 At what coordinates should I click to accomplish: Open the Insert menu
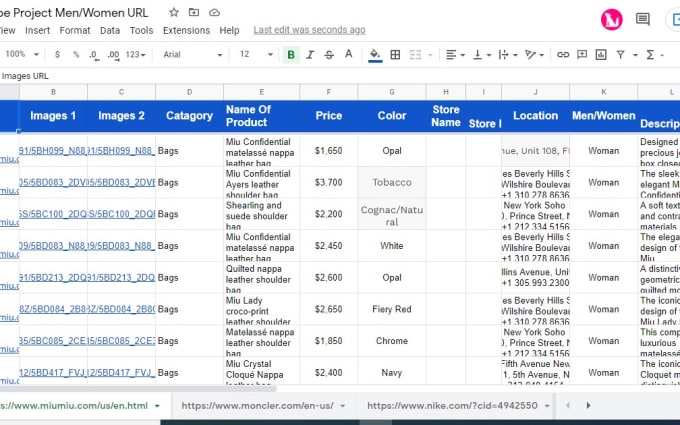click(37, 30)
